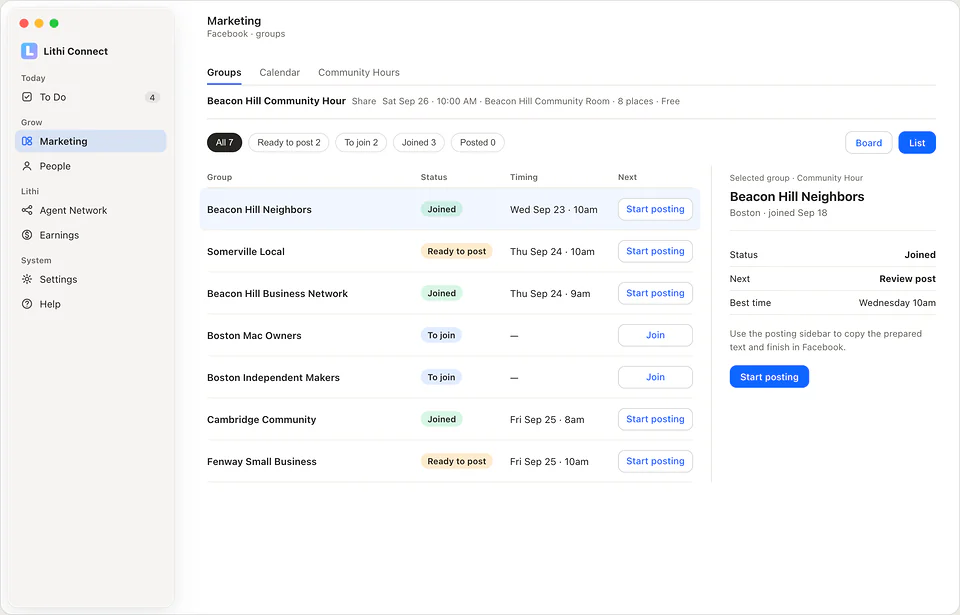Click the blue Start posting button in details panel

coord(769,377)
